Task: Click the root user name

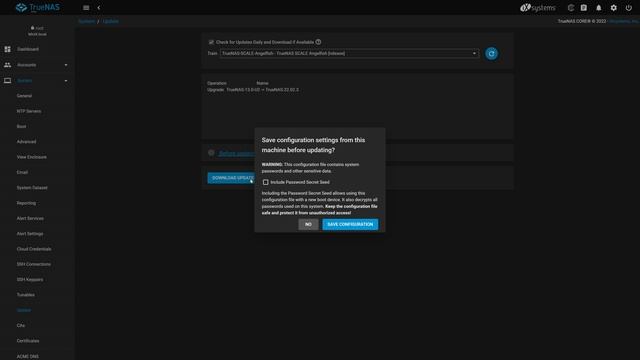Action: point(39,28)
